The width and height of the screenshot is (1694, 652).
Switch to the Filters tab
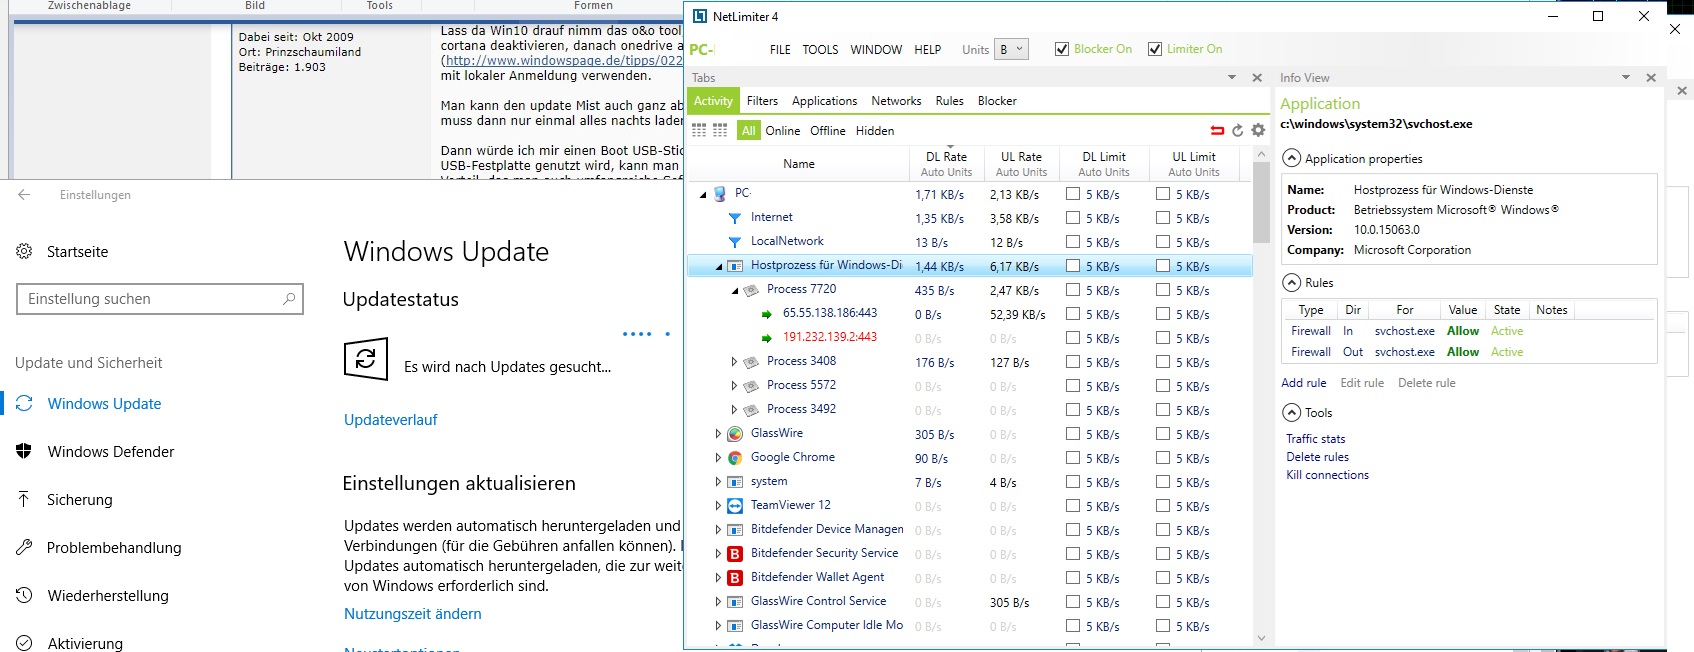762,101
